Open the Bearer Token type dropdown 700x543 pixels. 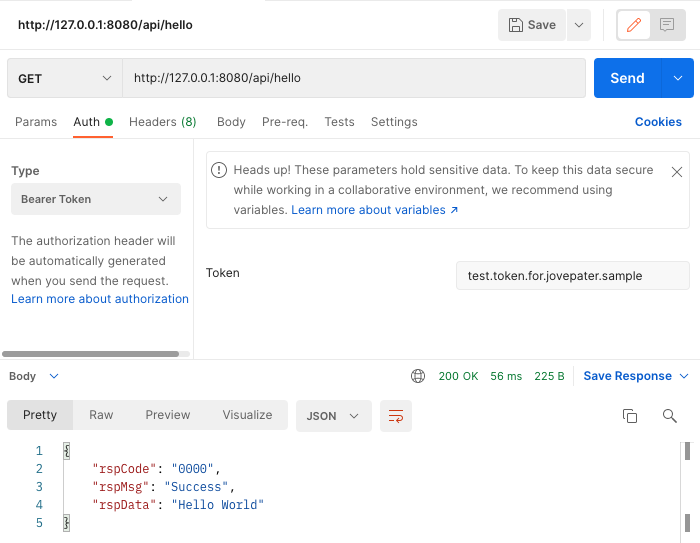tap(96, 199)
